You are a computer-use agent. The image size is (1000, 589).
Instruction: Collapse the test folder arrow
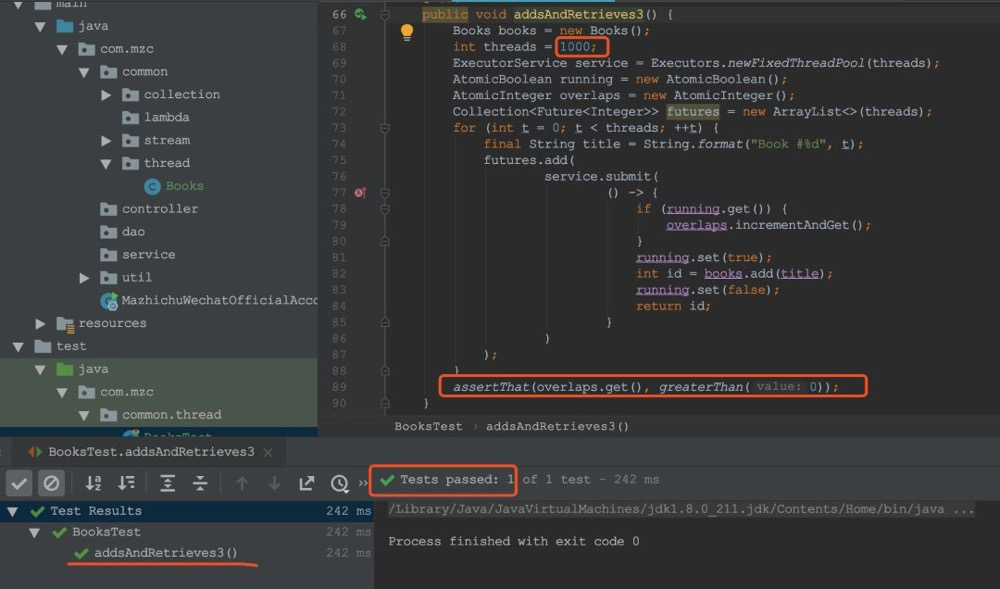click(18, 347)
